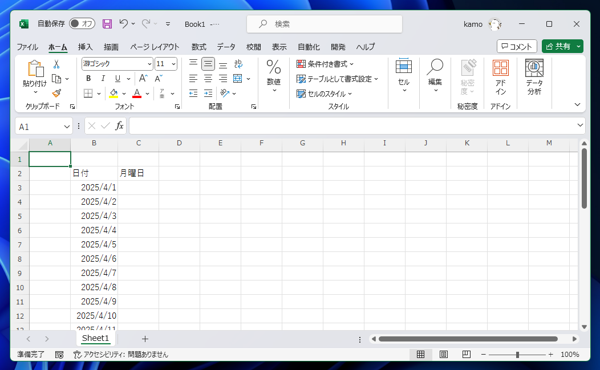The height and width of the screenshot is (370, 600).
Task: Click accessibility status (アクセシビリティ: 問題ありません)
Action: pyautogui.click(x=121, y=355)
